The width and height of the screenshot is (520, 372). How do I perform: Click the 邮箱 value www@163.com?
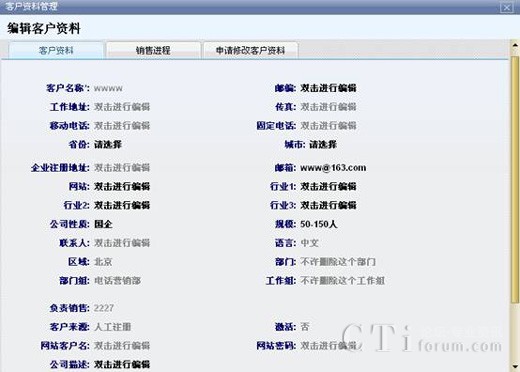(333, 168)
